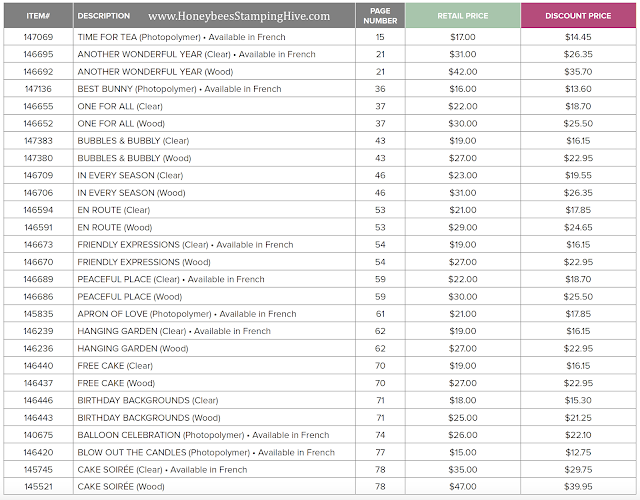640x500 pixels.
Task: Select CAKE SOIRÉE (Wood) description
Action: 121,487
